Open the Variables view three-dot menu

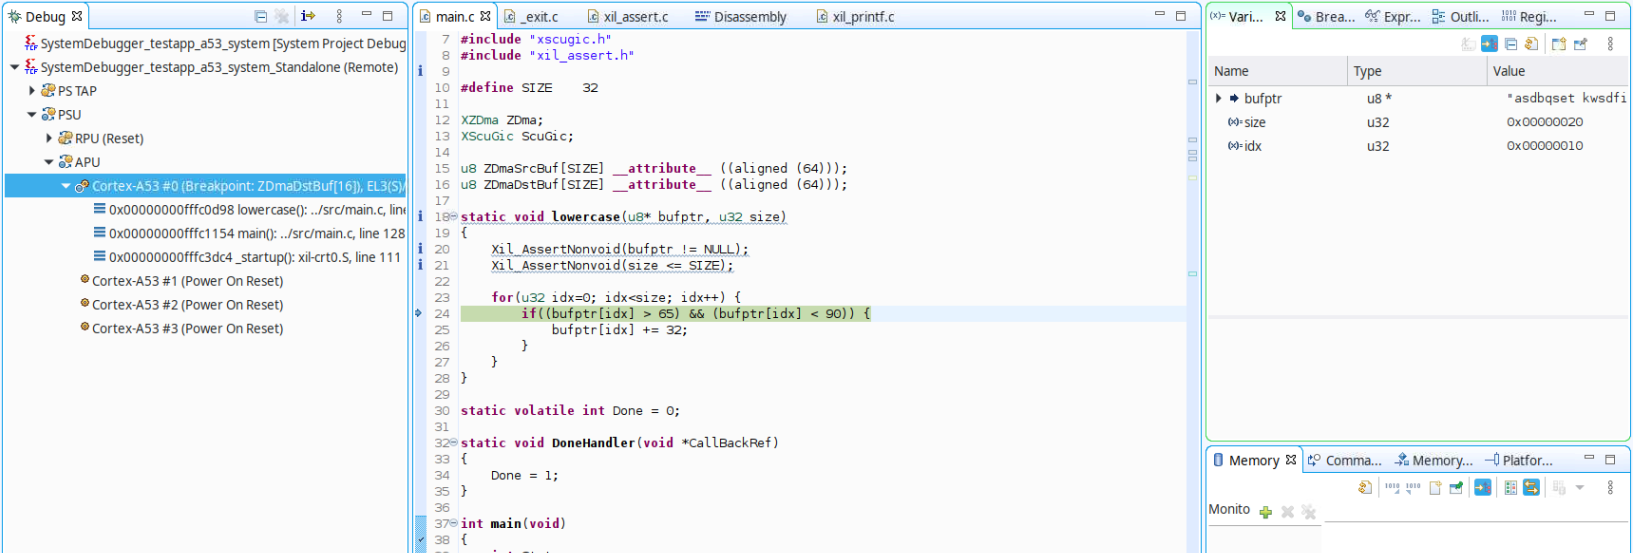click(x=1610, y=44)
